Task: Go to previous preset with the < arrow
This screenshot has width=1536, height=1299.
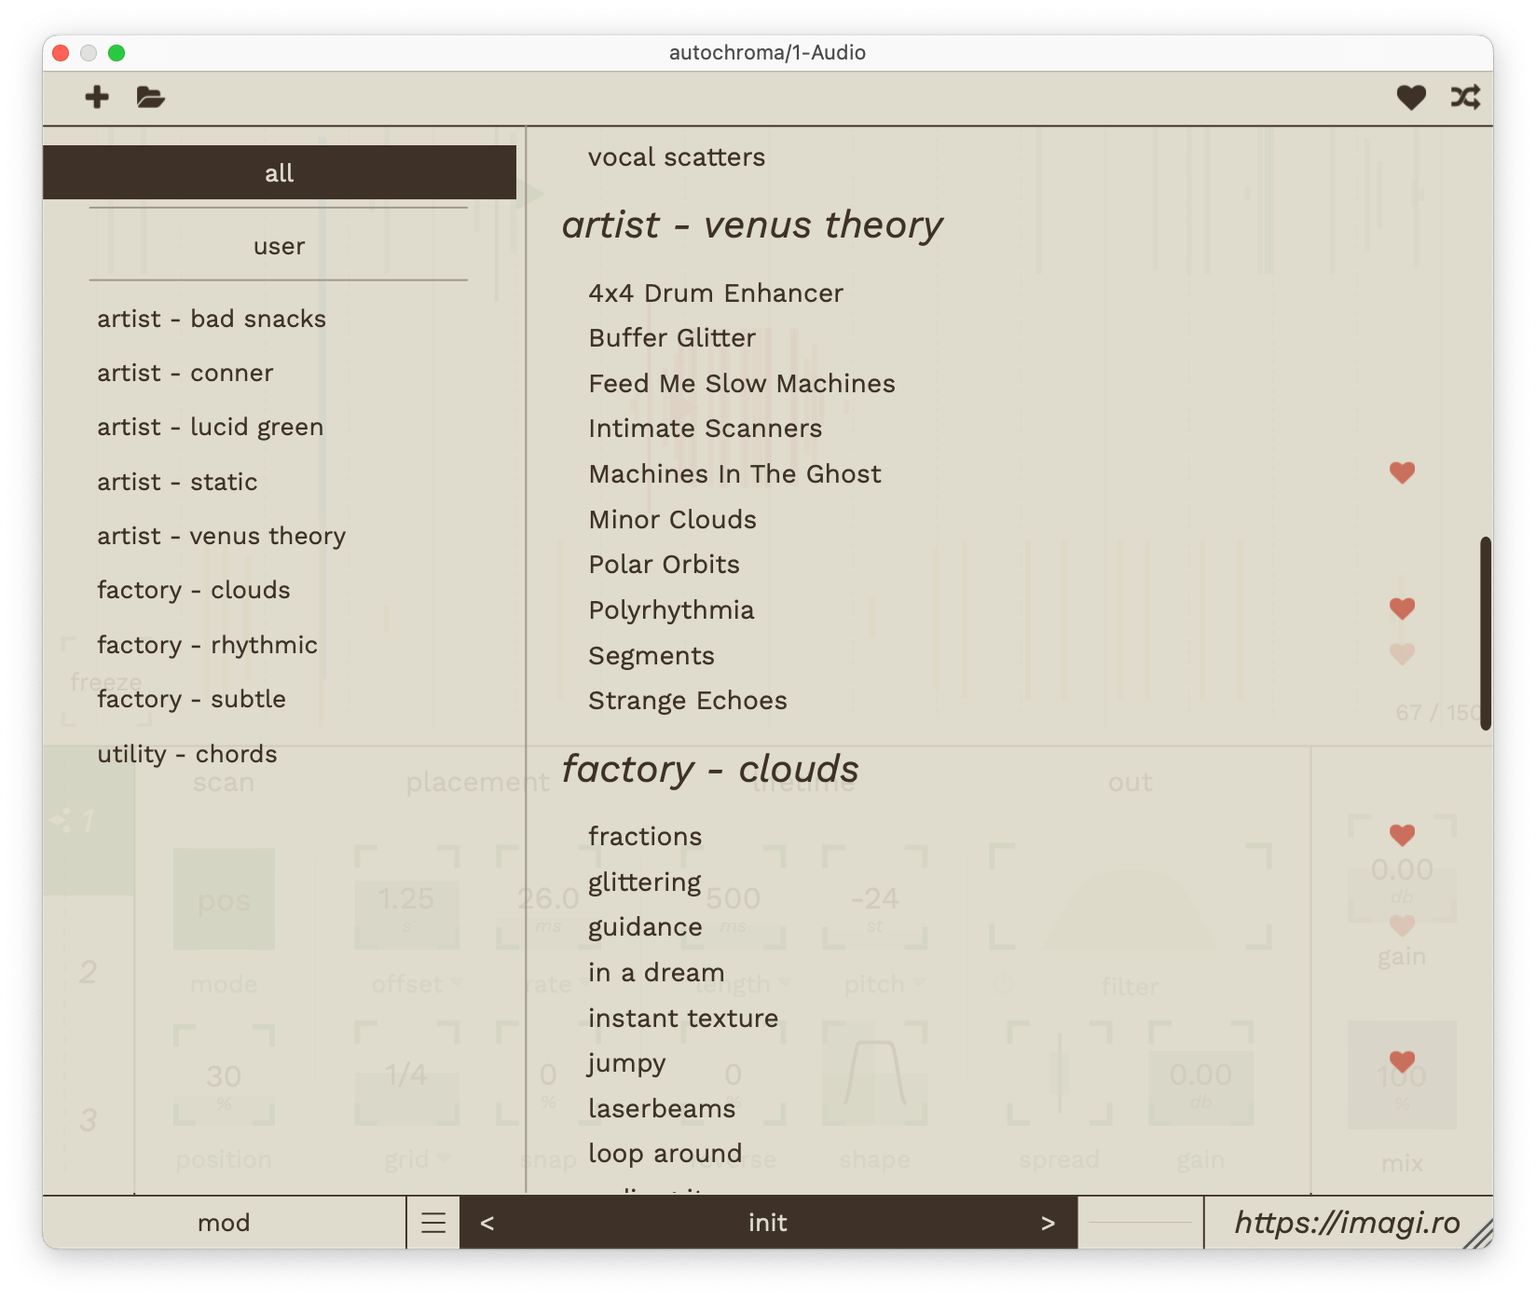Action: 487,1222
